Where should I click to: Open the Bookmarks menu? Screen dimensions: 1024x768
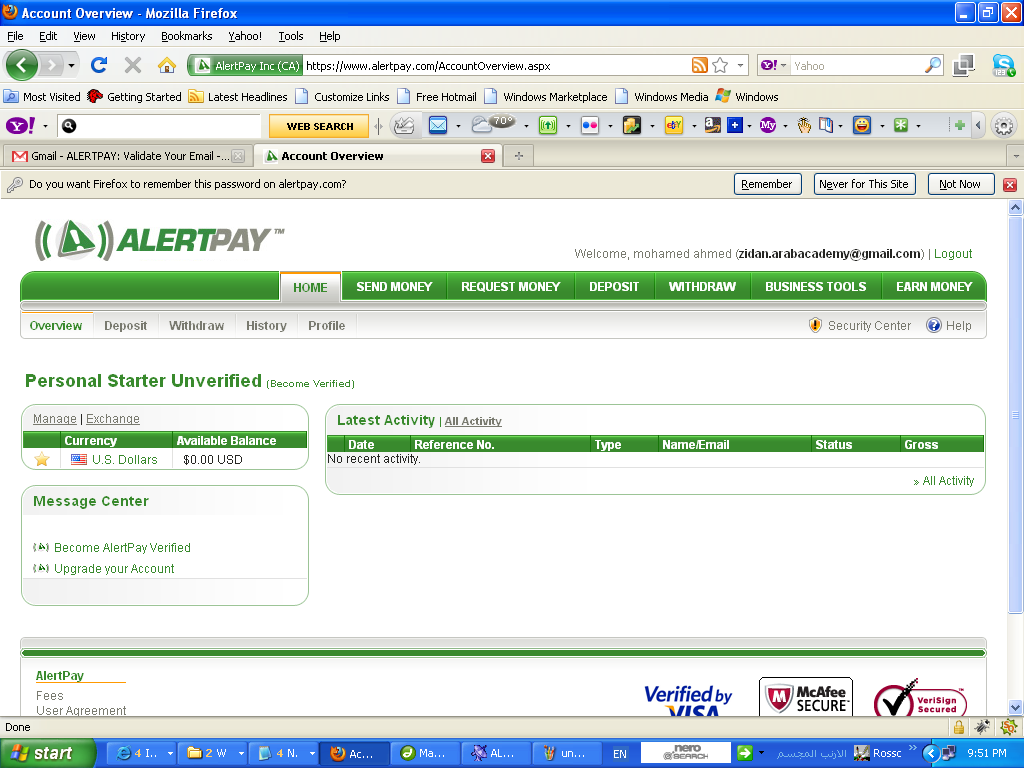[x=187, y=36]
